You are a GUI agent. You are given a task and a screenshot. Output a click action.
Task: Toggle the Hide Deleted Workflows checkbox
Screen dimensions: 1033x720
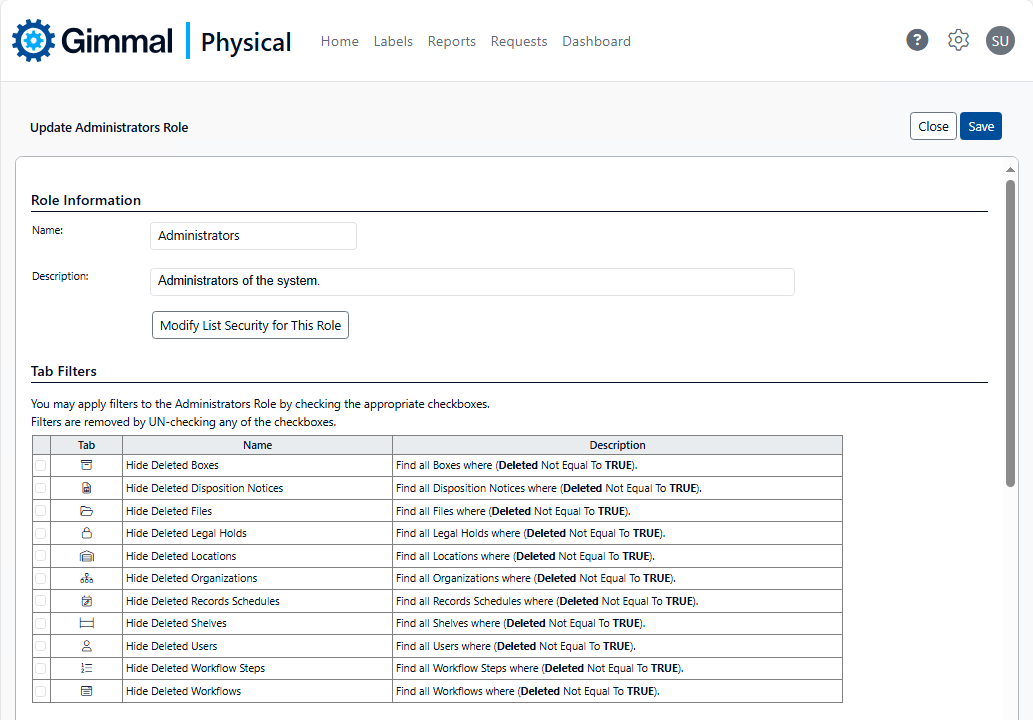click(x=41, y=691)
